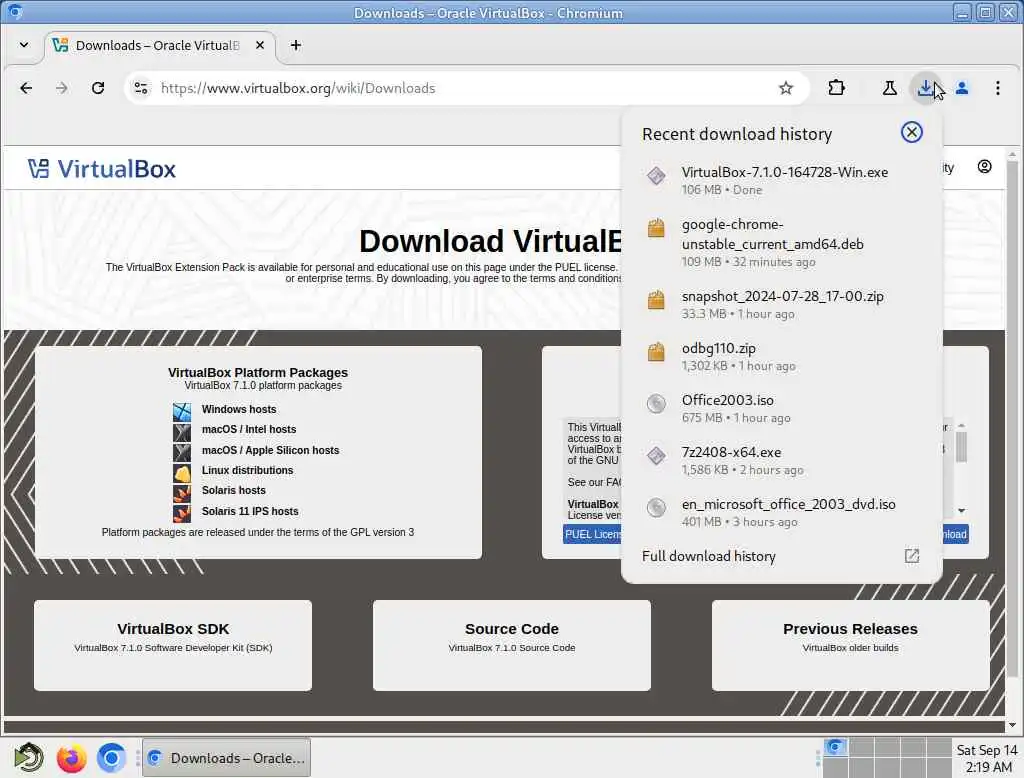Click the Windows hosts icon
The height and width of the screenshot is (778, 1024).
click(x=182, y=412)
